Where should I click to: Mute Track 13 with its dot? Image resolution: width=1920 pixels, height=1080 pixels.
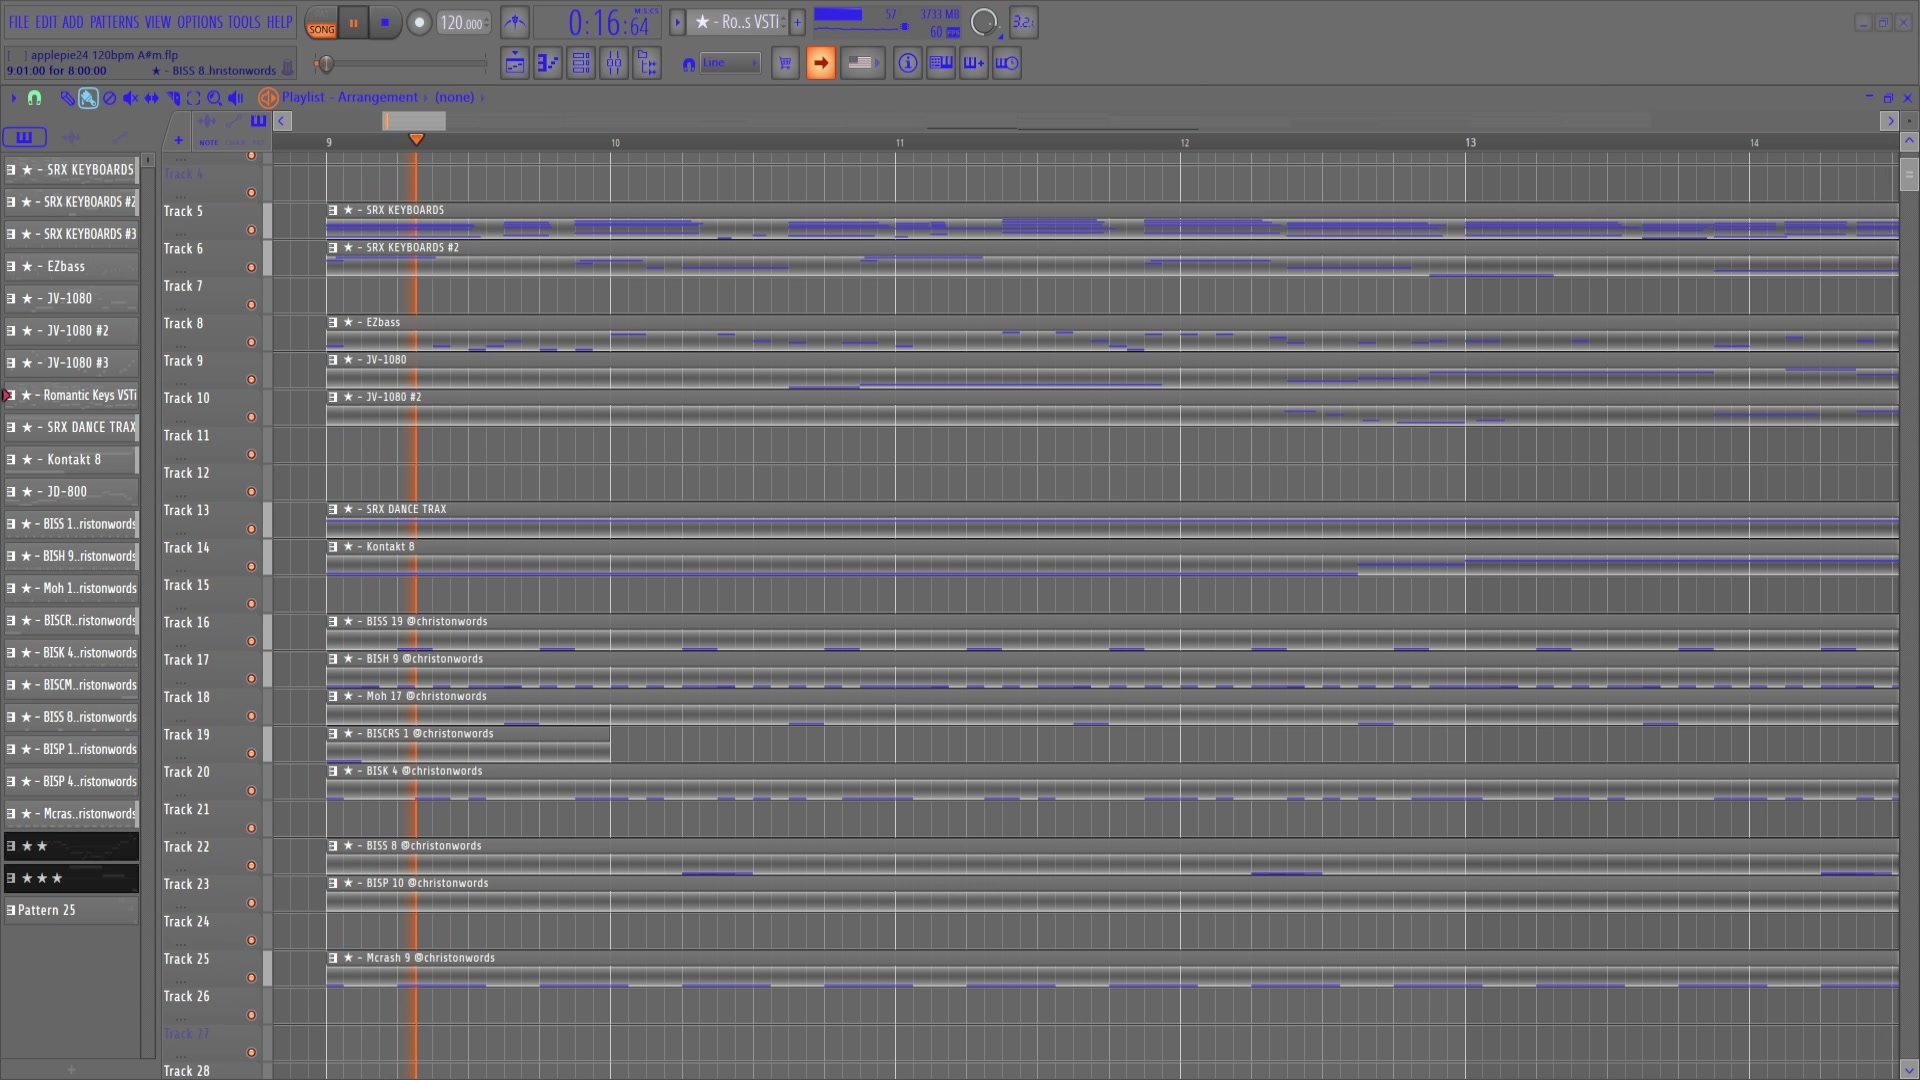coord(251,529)
